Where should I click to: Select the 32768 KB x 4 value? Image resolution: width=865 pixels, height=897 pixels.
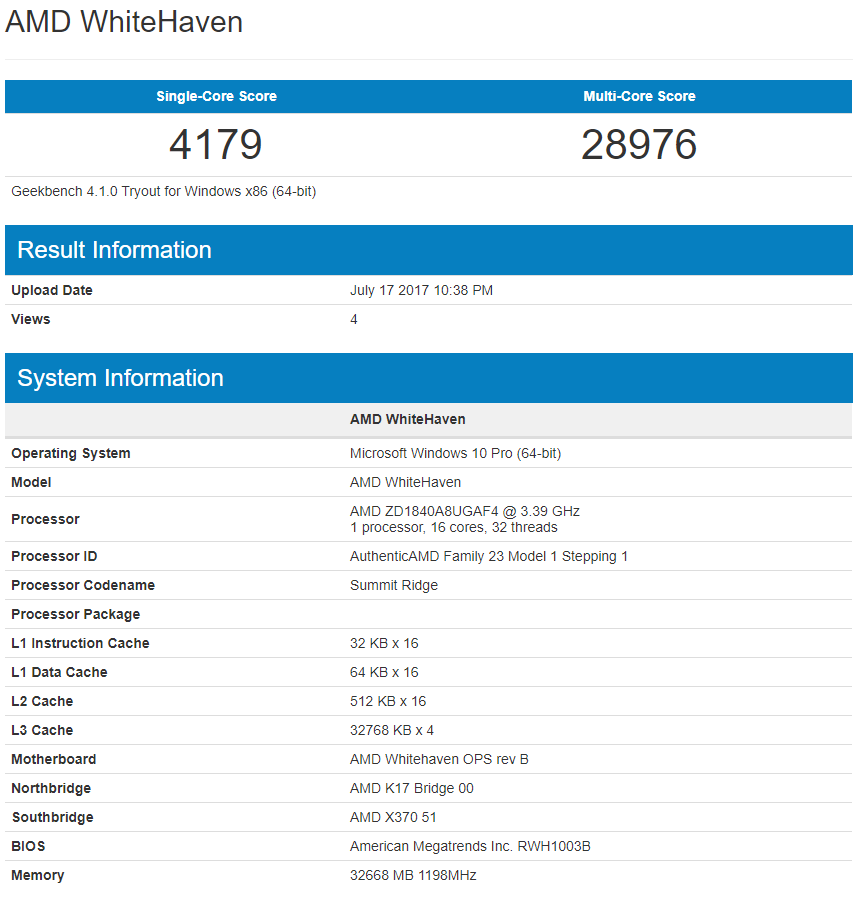pyautogui.click(x=392, y=730)
